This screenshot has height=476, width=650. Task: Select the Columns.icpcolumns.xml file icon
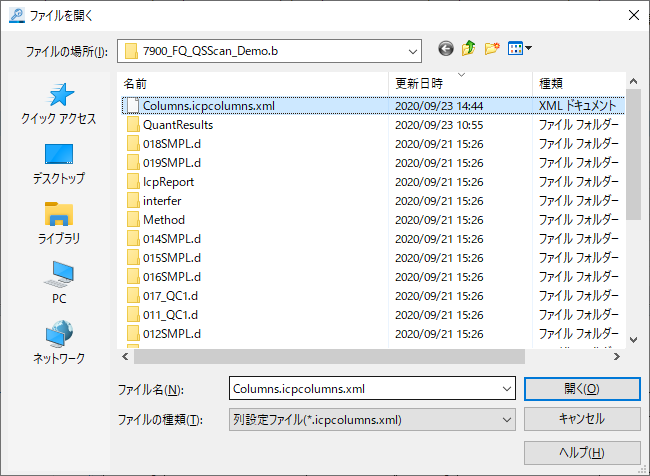133,106
